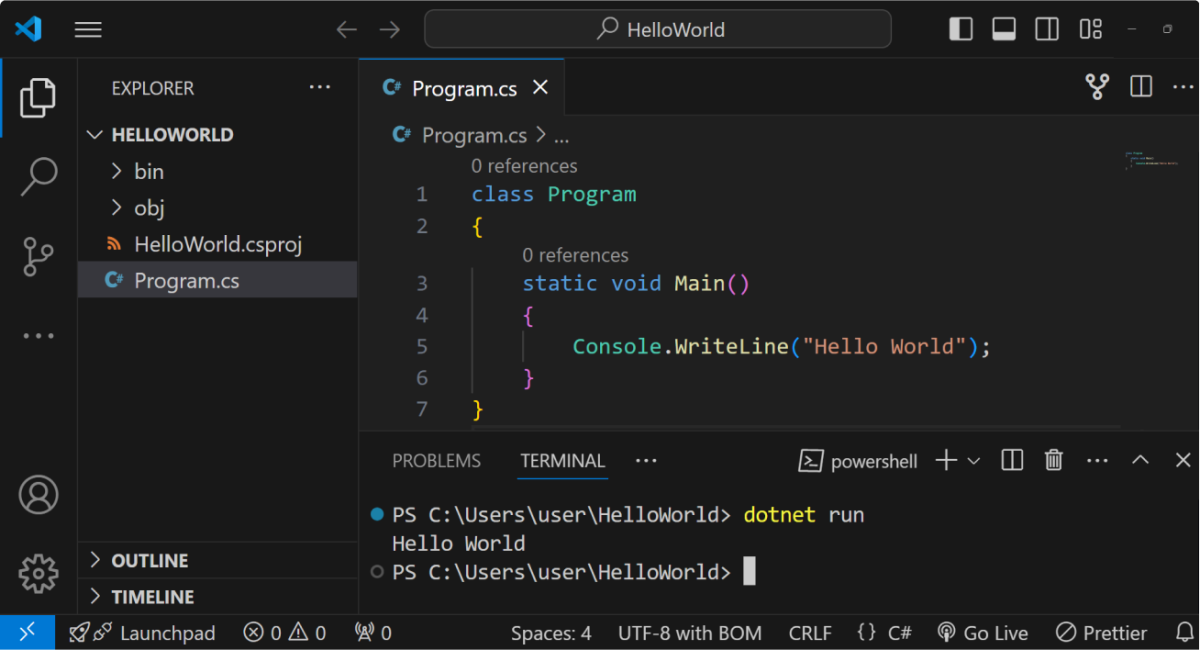Open the Search view in the activity bar
Screen dimensions: 1200x650
click(x=38, y=176)
